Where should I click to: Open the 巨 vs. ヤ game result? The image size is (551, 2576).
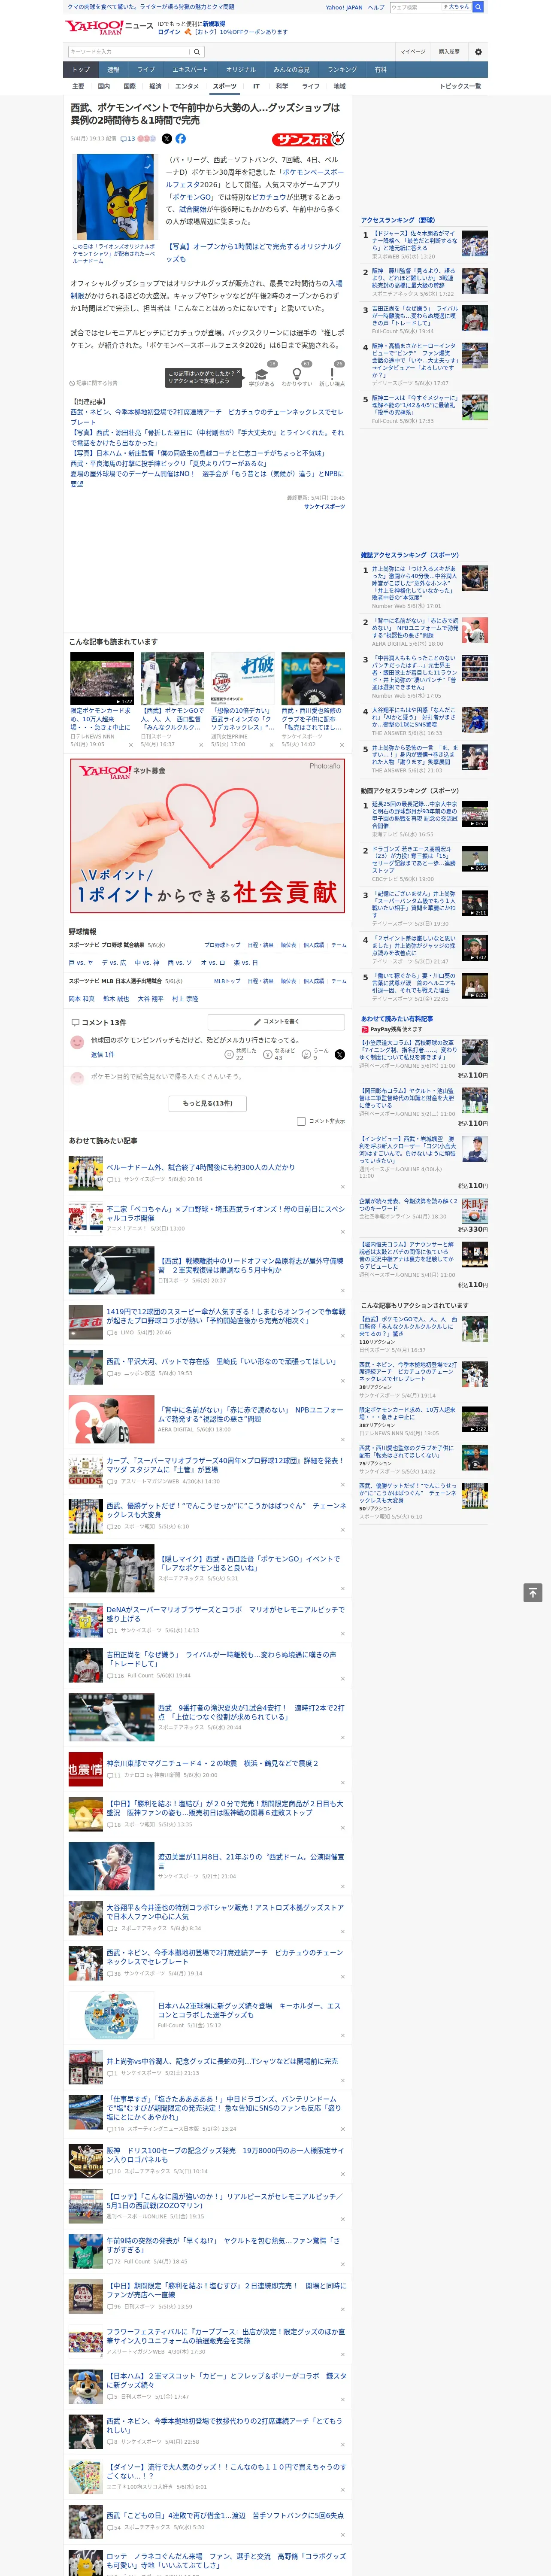click(x=81, y=963)
